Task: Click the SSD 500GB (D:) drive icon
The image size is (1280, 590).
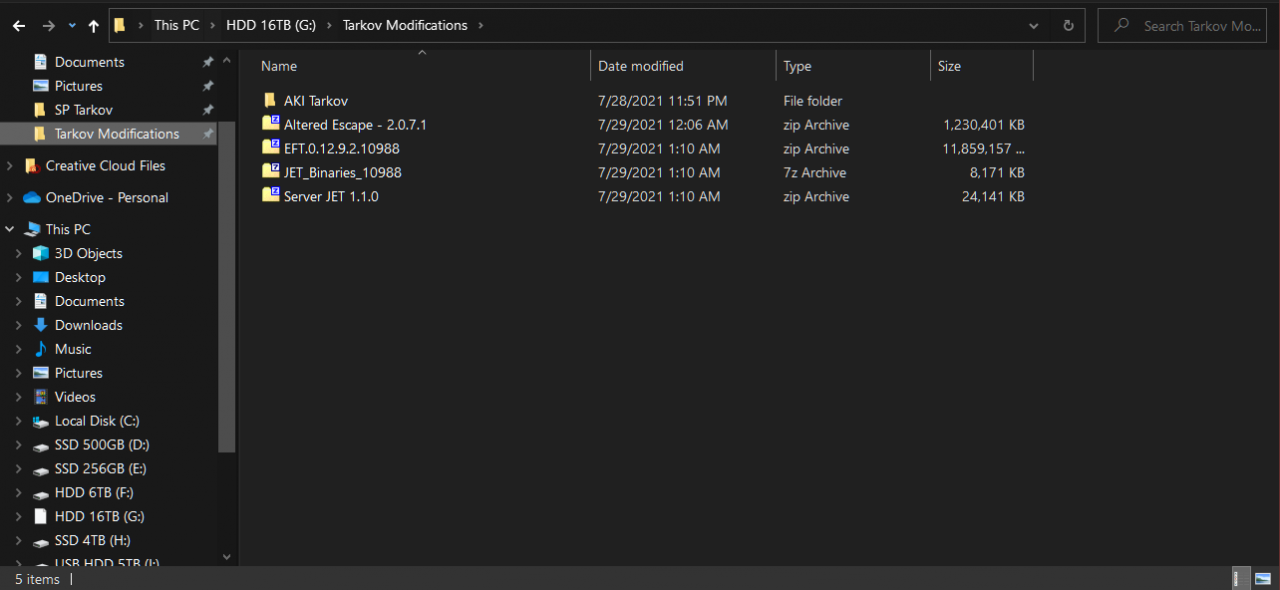Action: (41, 446)
